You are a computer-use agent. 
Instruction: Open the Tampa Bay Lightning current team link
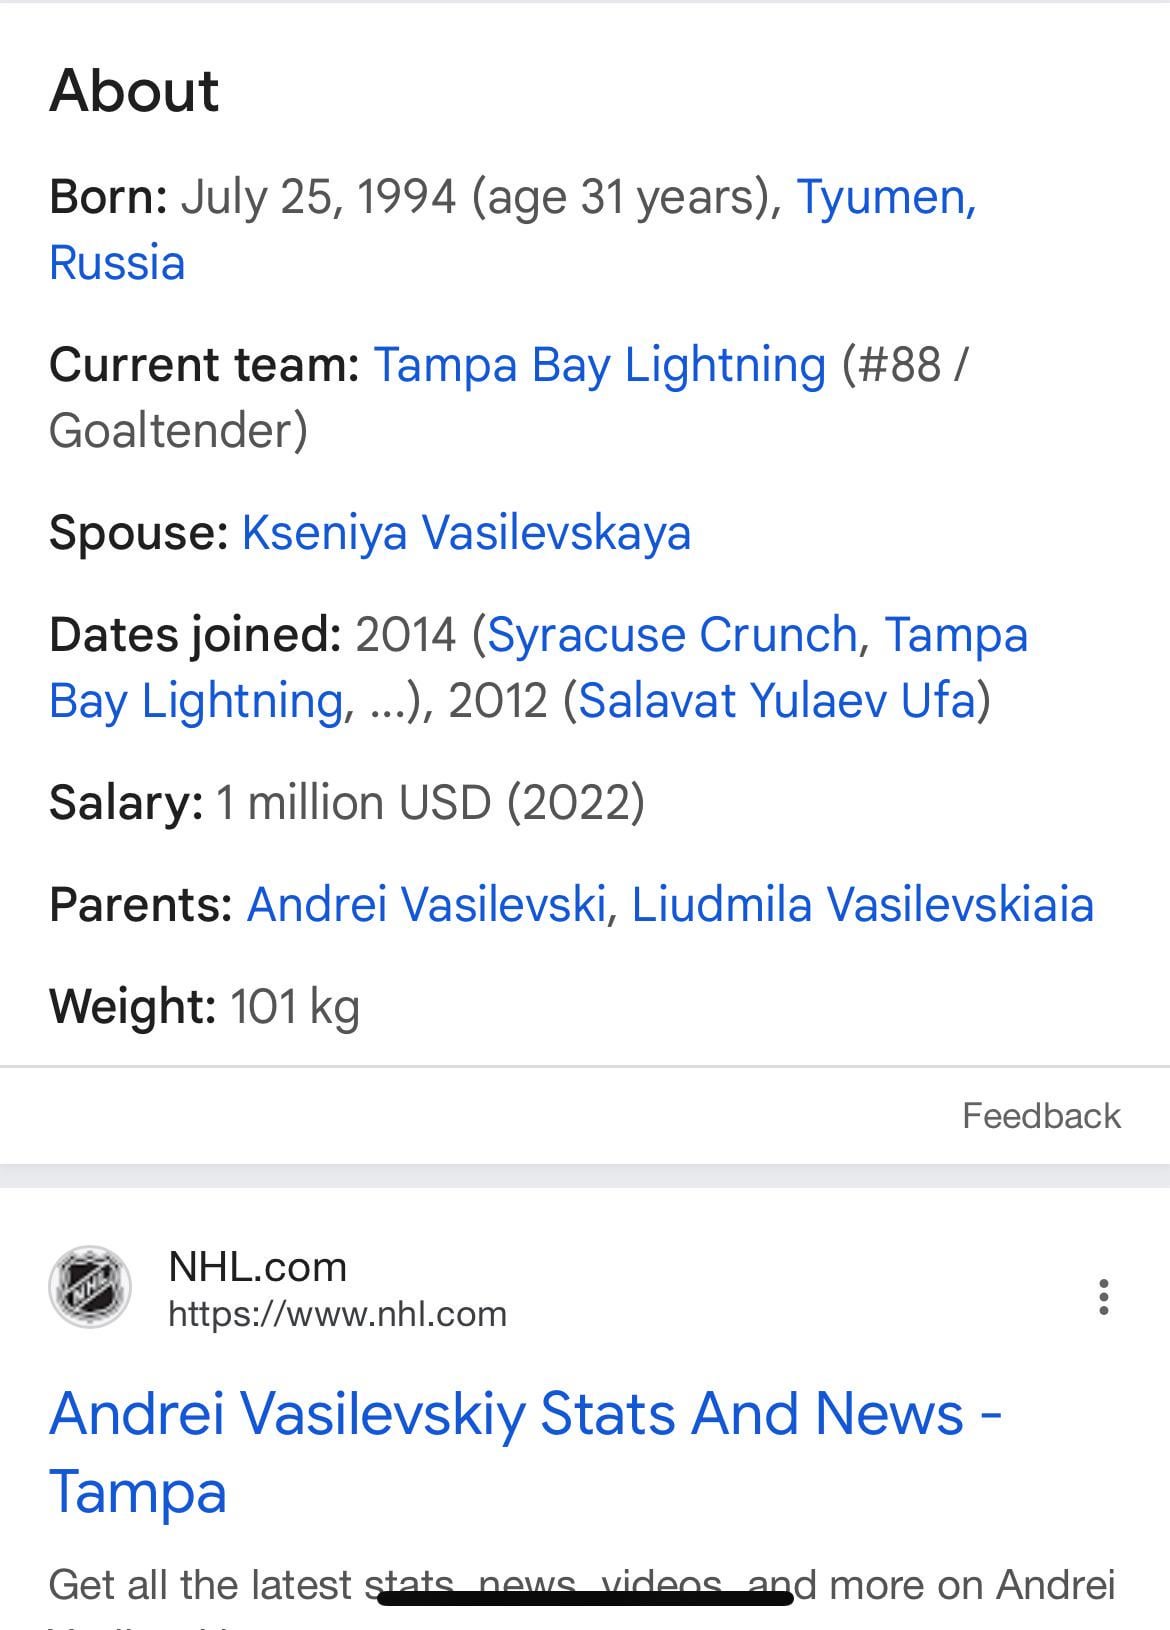599,365
